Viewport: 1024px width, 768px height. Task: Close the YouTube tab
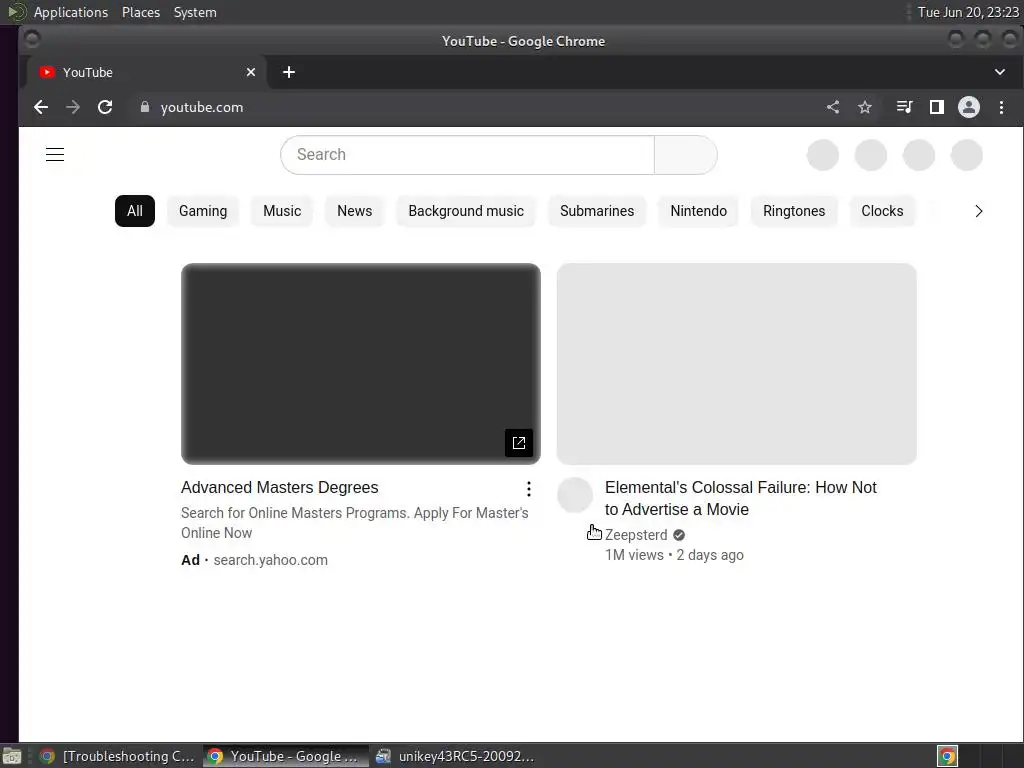pos(251,72)
